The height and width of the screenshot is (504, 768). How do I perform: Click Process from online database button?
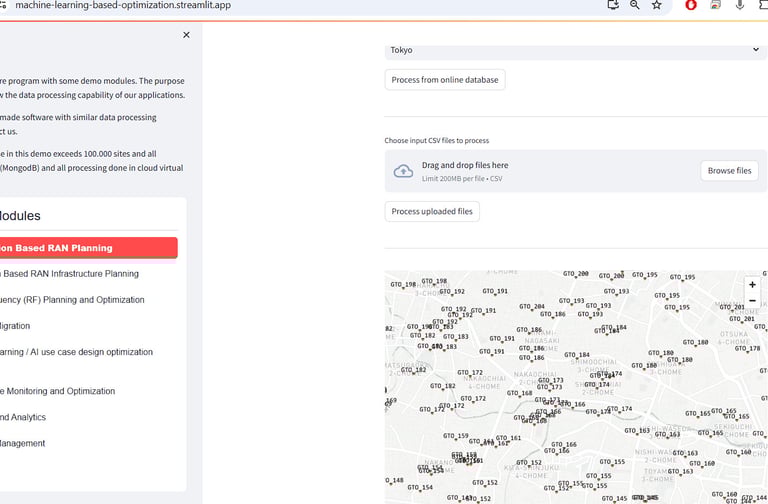click(x=445, y=80)
